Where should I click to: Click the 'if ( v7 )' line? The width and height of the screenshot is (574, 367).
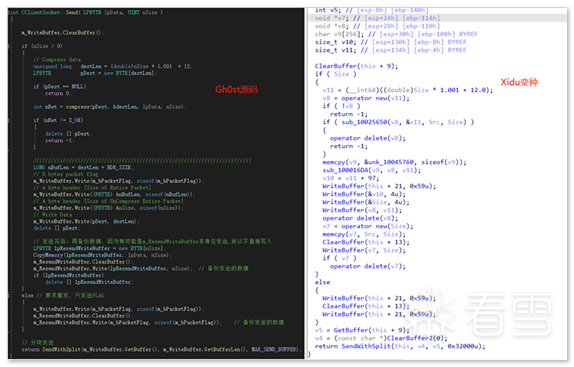(340, 258)
